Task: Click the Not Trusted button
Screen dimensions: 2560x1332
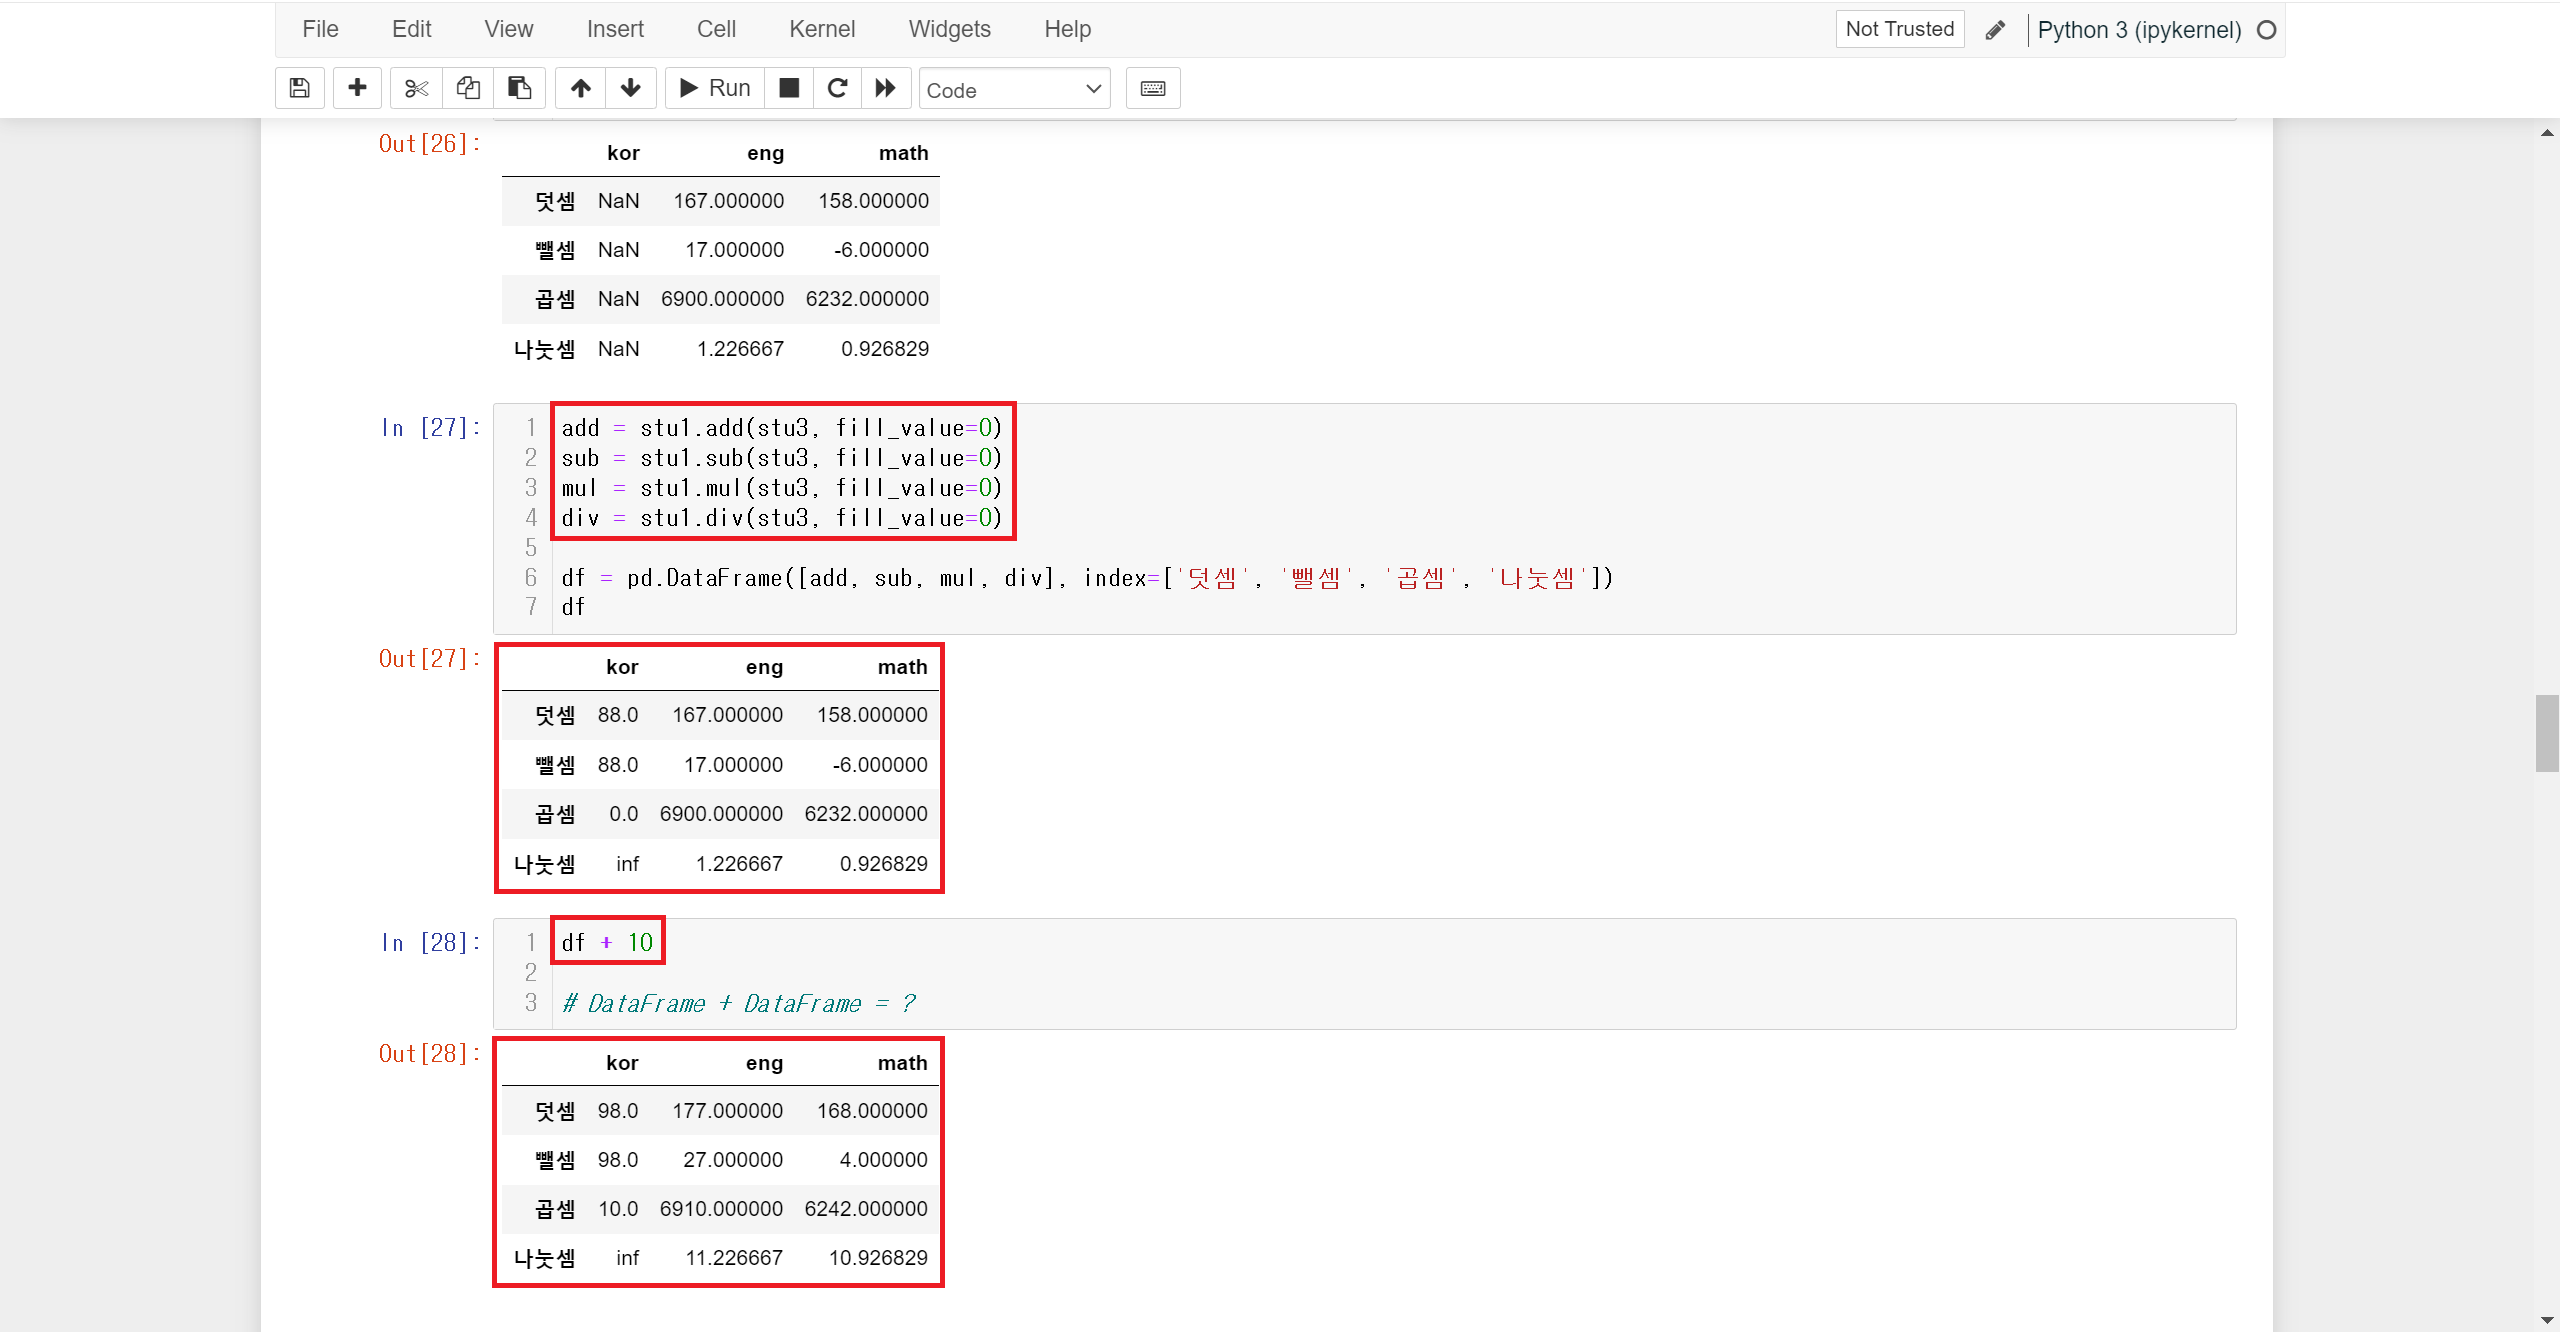Action: click(1899, 29)
